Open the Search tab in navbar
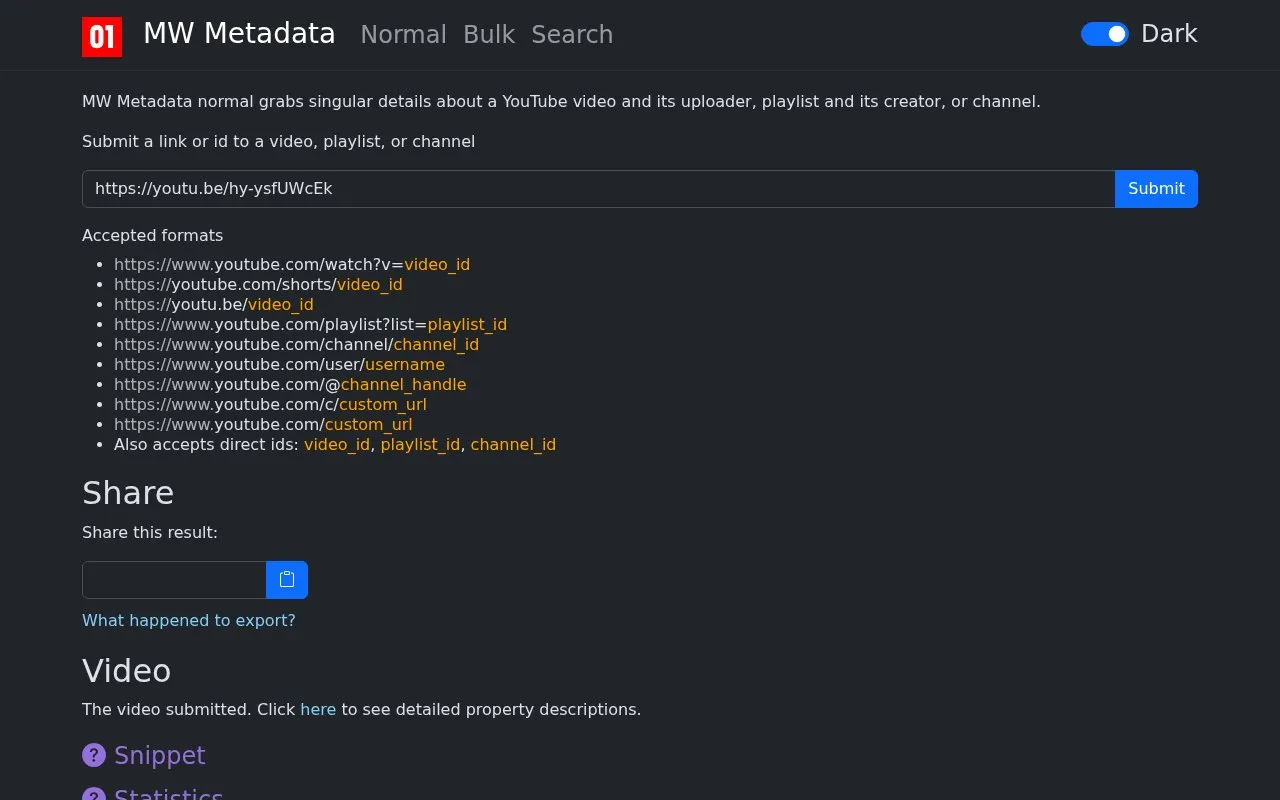The height and width of the screenshot is (800, 1280). pyautogui.click(x=572, y=34)
